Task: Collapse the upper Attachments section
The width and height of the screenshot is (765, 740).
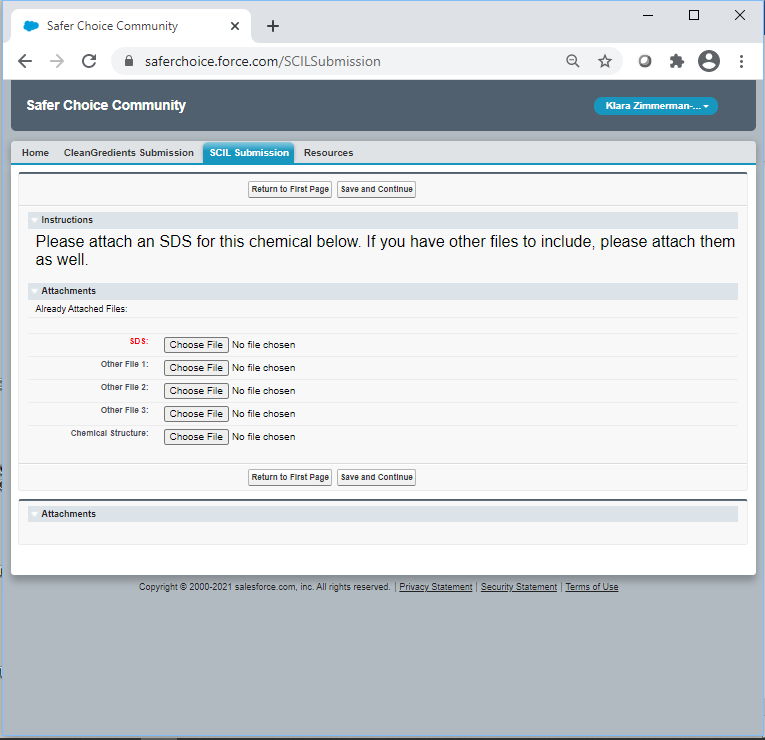Action: [x=34, y=291]
